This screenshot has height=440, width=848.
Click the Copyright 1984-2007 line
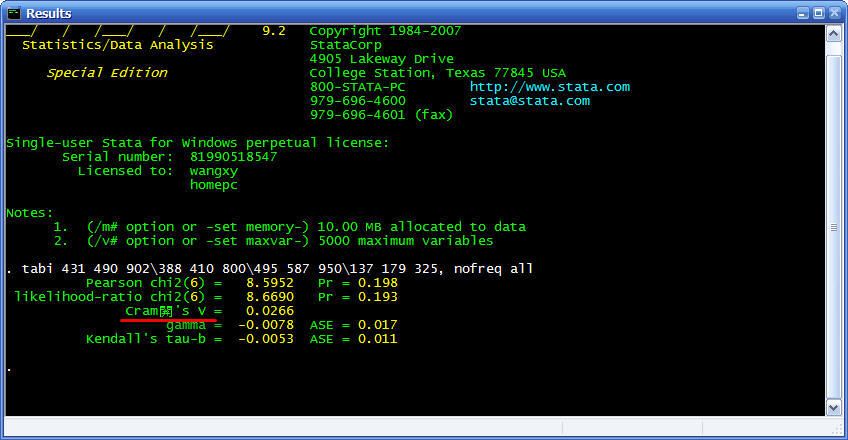pyautogui.click(x=385, y=31)
